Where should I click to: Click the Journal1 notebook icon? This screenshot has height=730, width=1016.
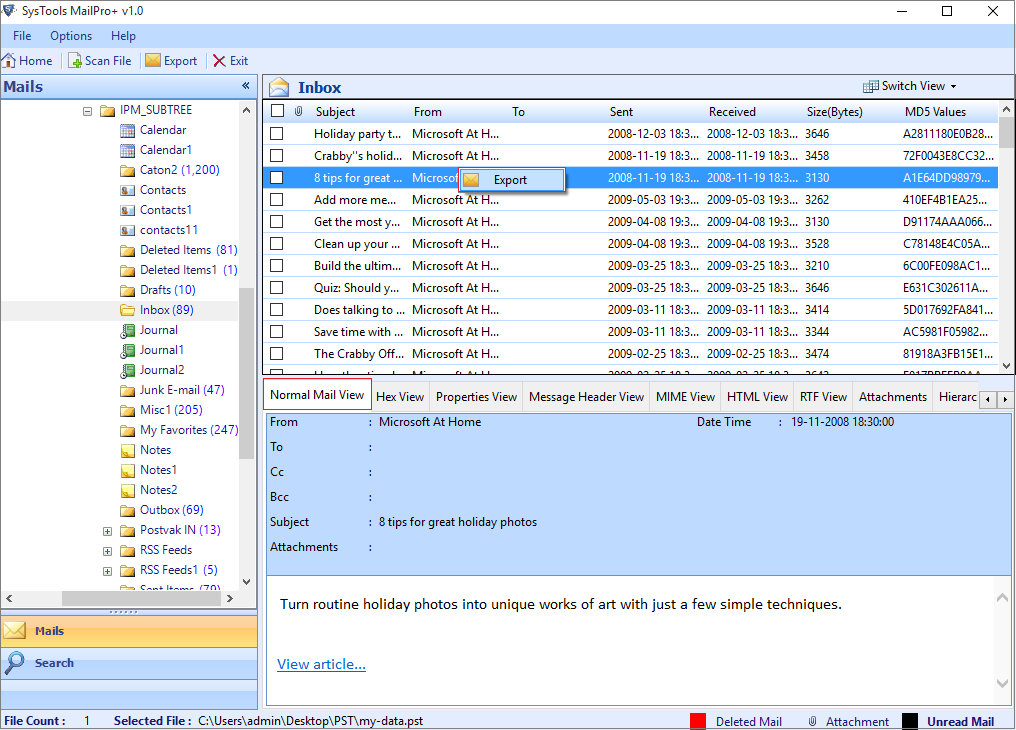tap(128, 351)
